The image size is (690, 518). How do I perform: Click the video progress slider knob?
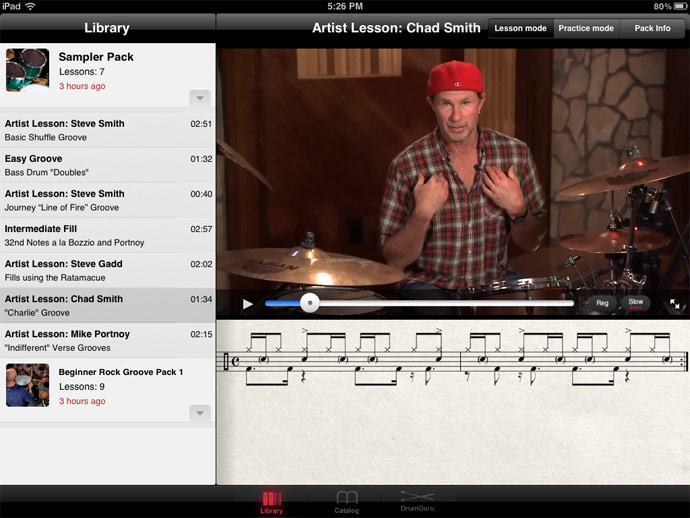(310, 303)
